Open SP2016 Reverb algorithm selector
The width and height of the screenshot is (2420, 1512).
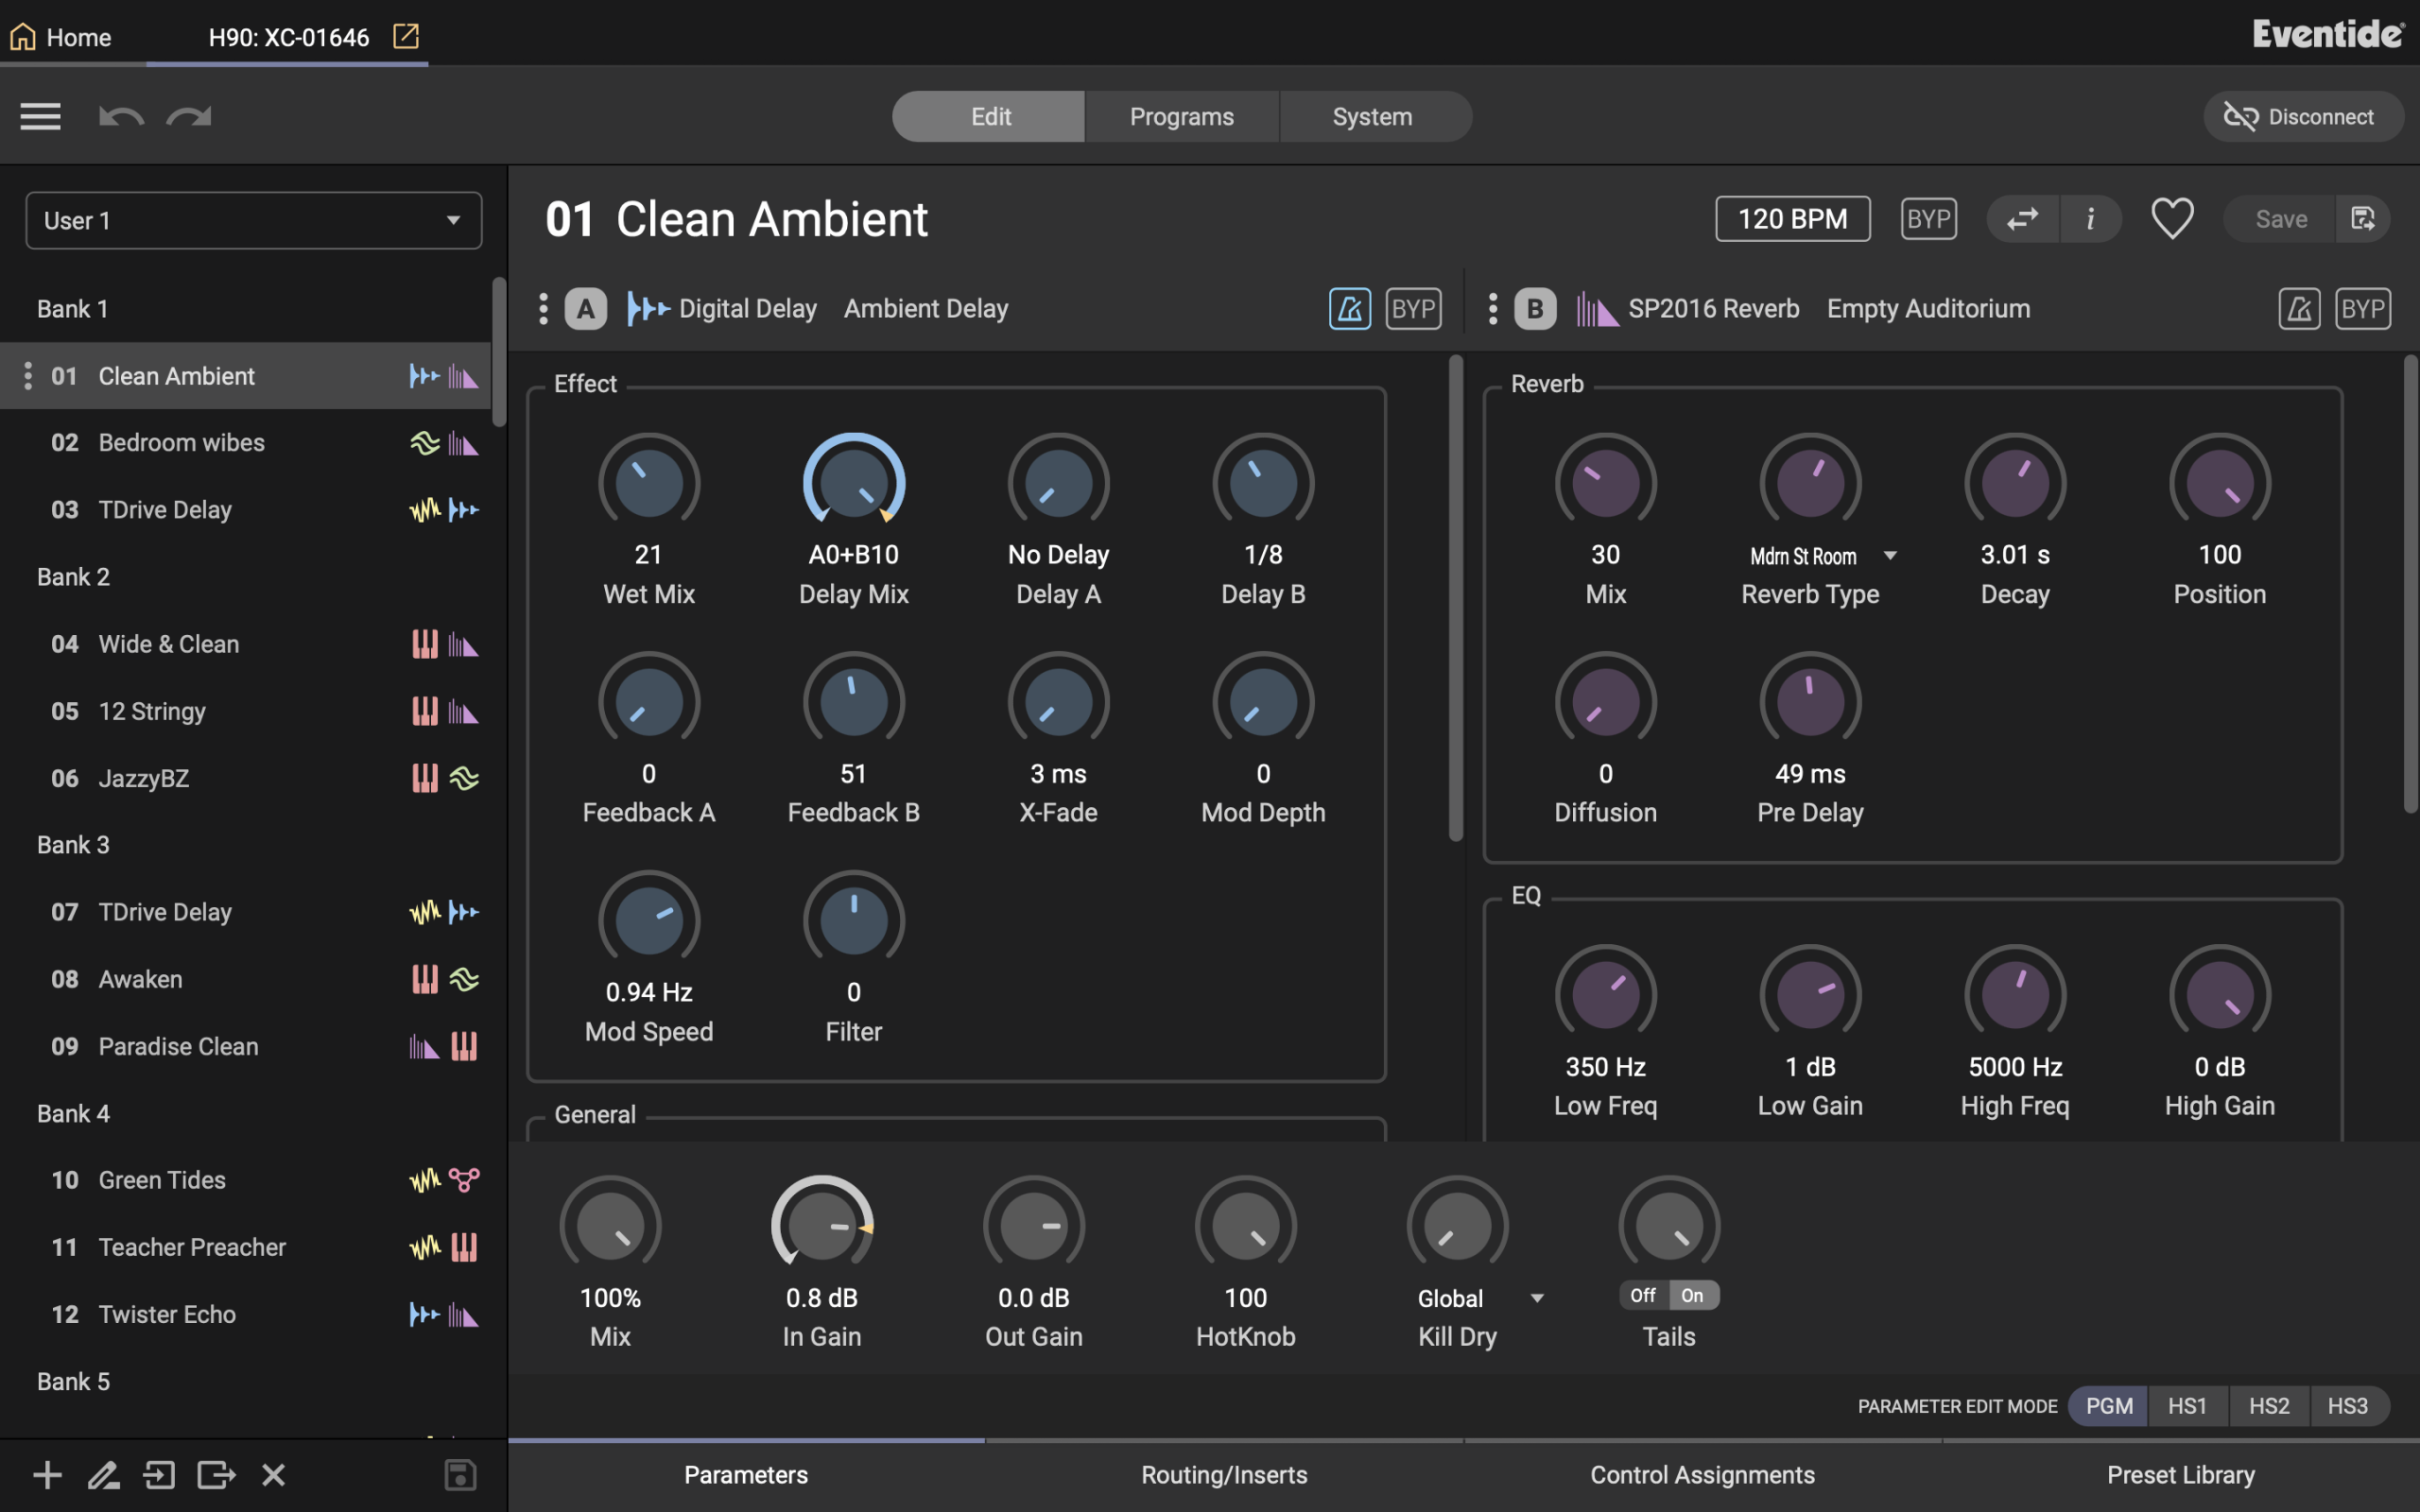[x=1713, y=308]
